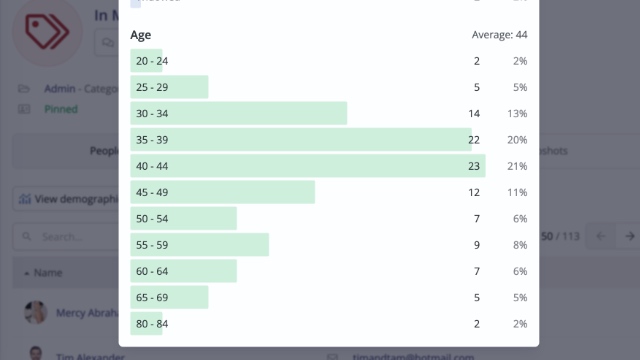Click the chart icon in View demographics
The height and width of the screenshot is (360, 640).
[25, 199]
